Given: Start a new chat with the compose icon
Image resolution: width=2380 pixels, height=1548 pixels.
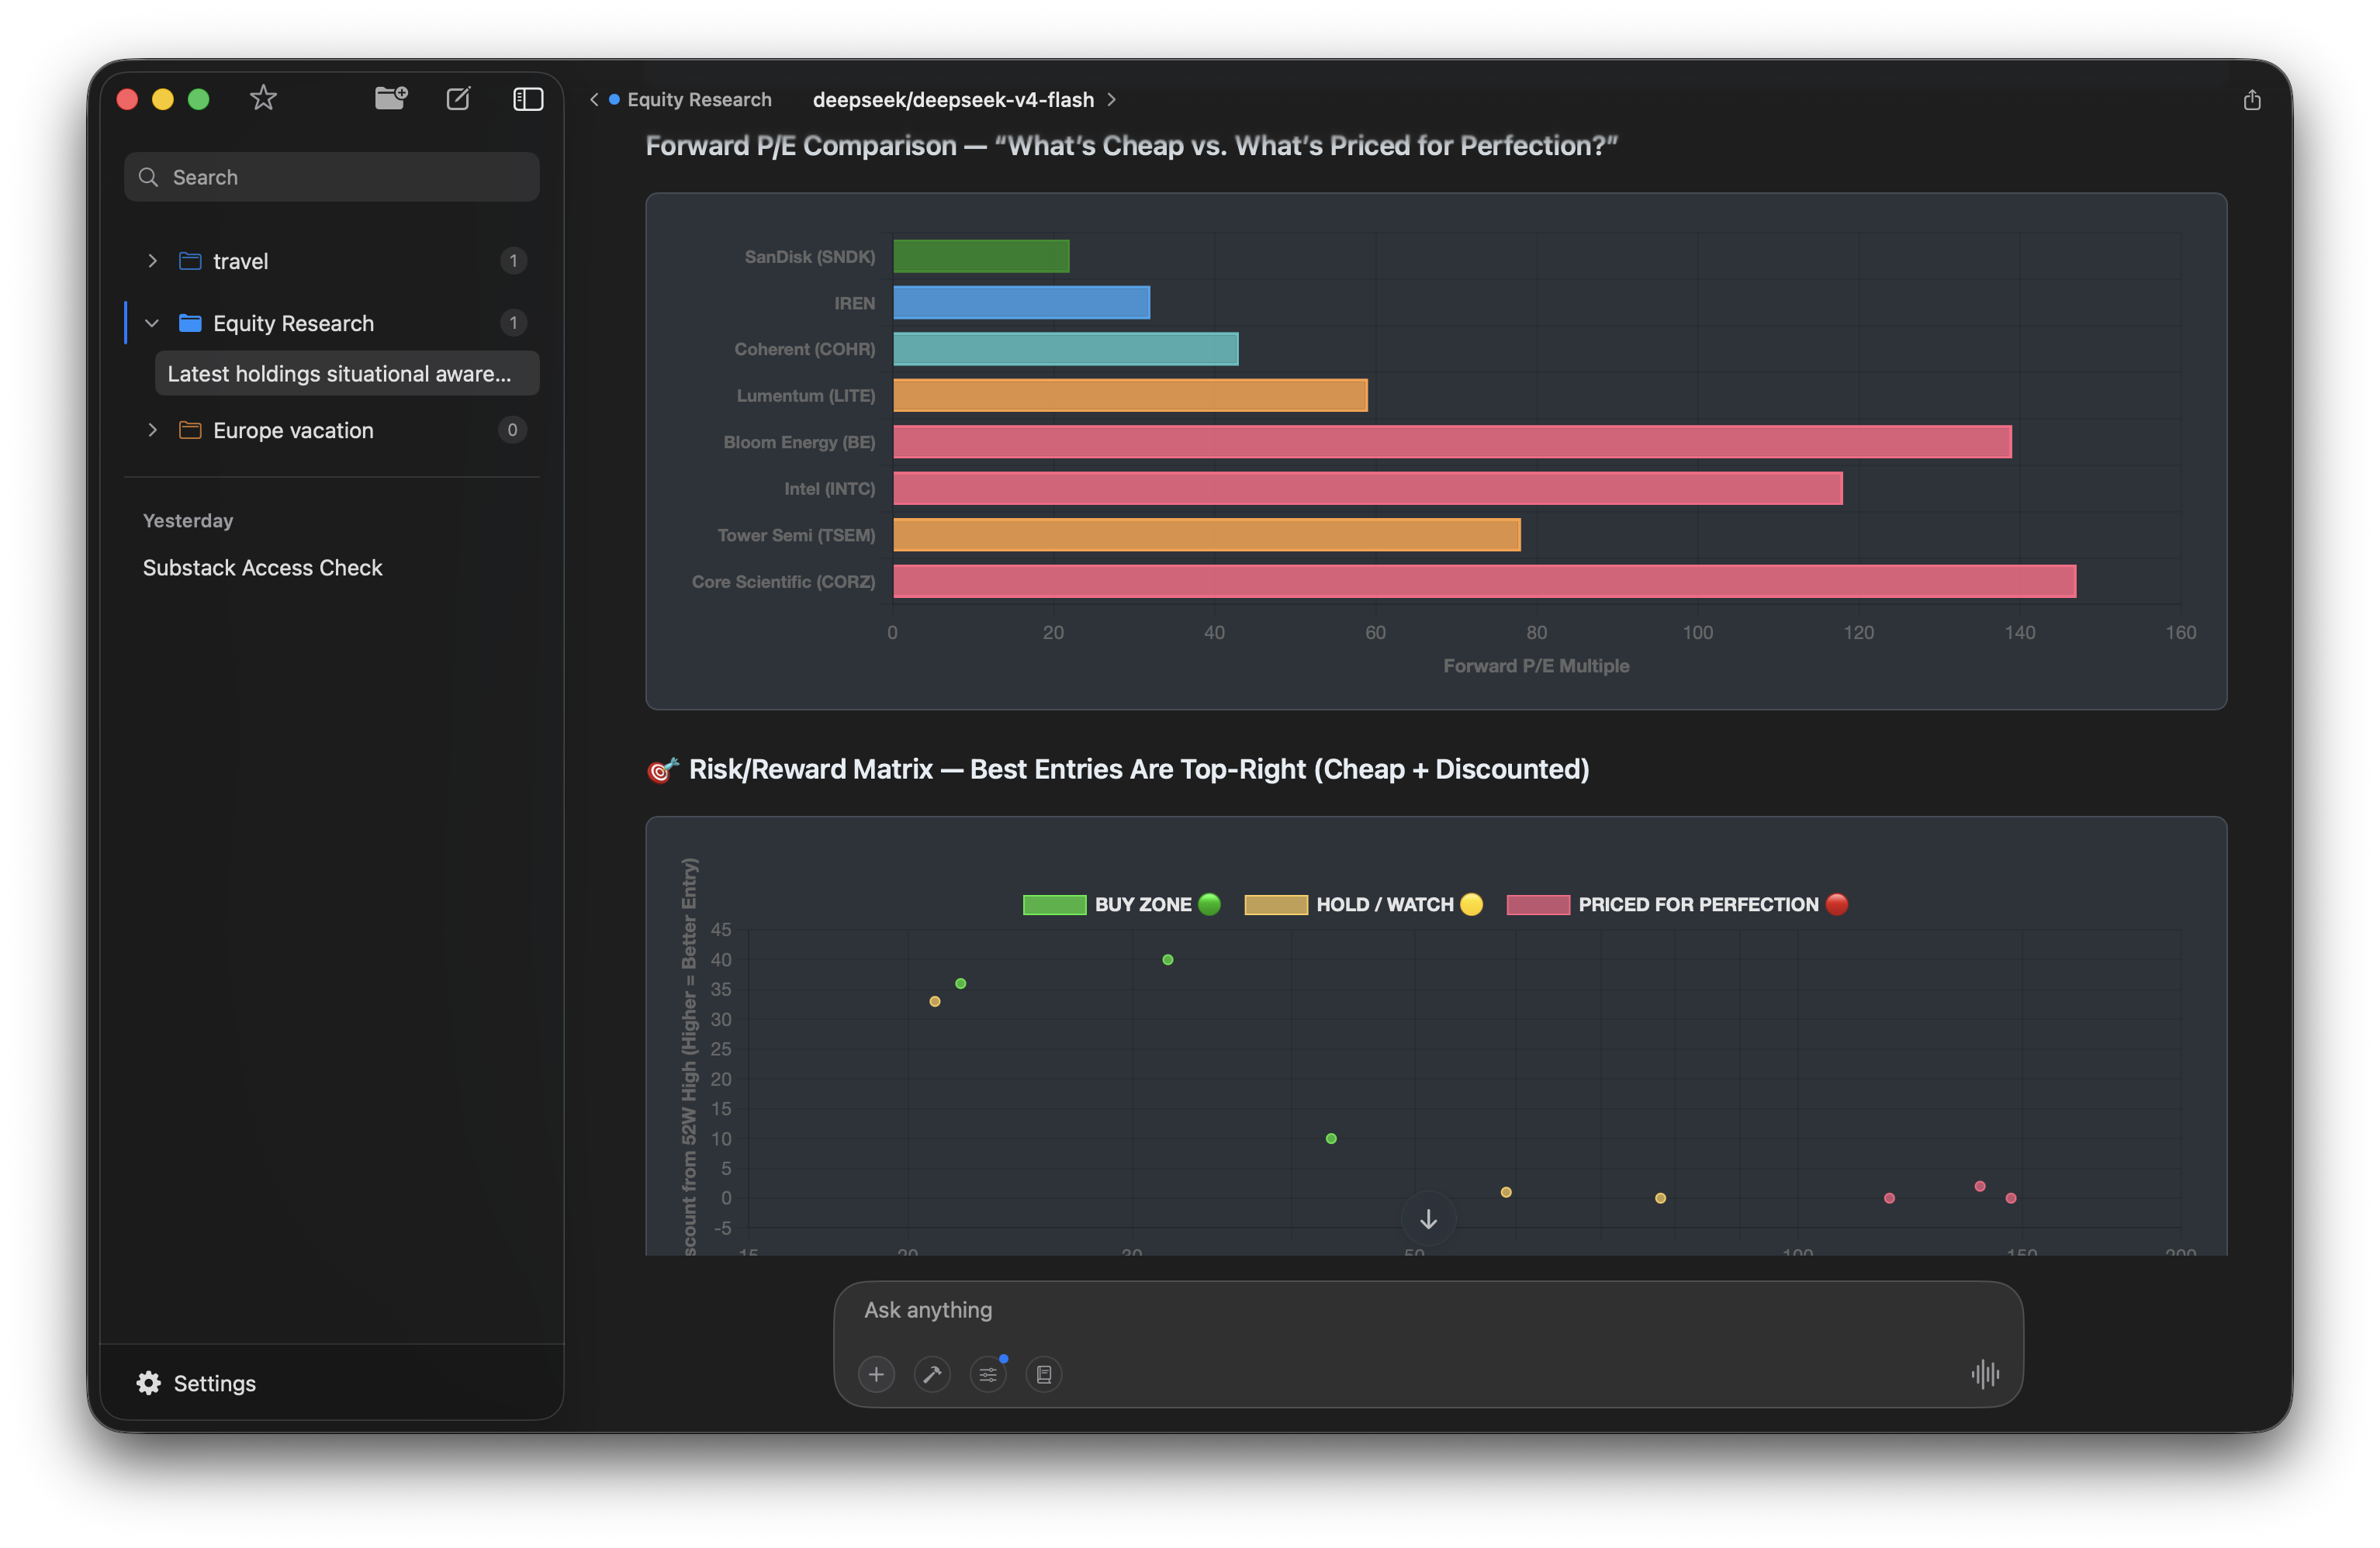Looking at the screenshot, I should click(458, 98).
